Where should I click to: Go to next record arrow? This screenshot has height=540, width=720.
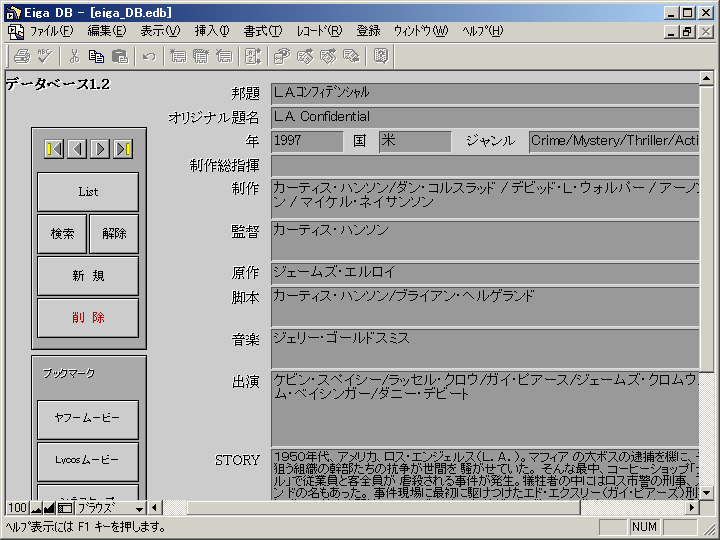pyautogui.click(x=100, y=149)
